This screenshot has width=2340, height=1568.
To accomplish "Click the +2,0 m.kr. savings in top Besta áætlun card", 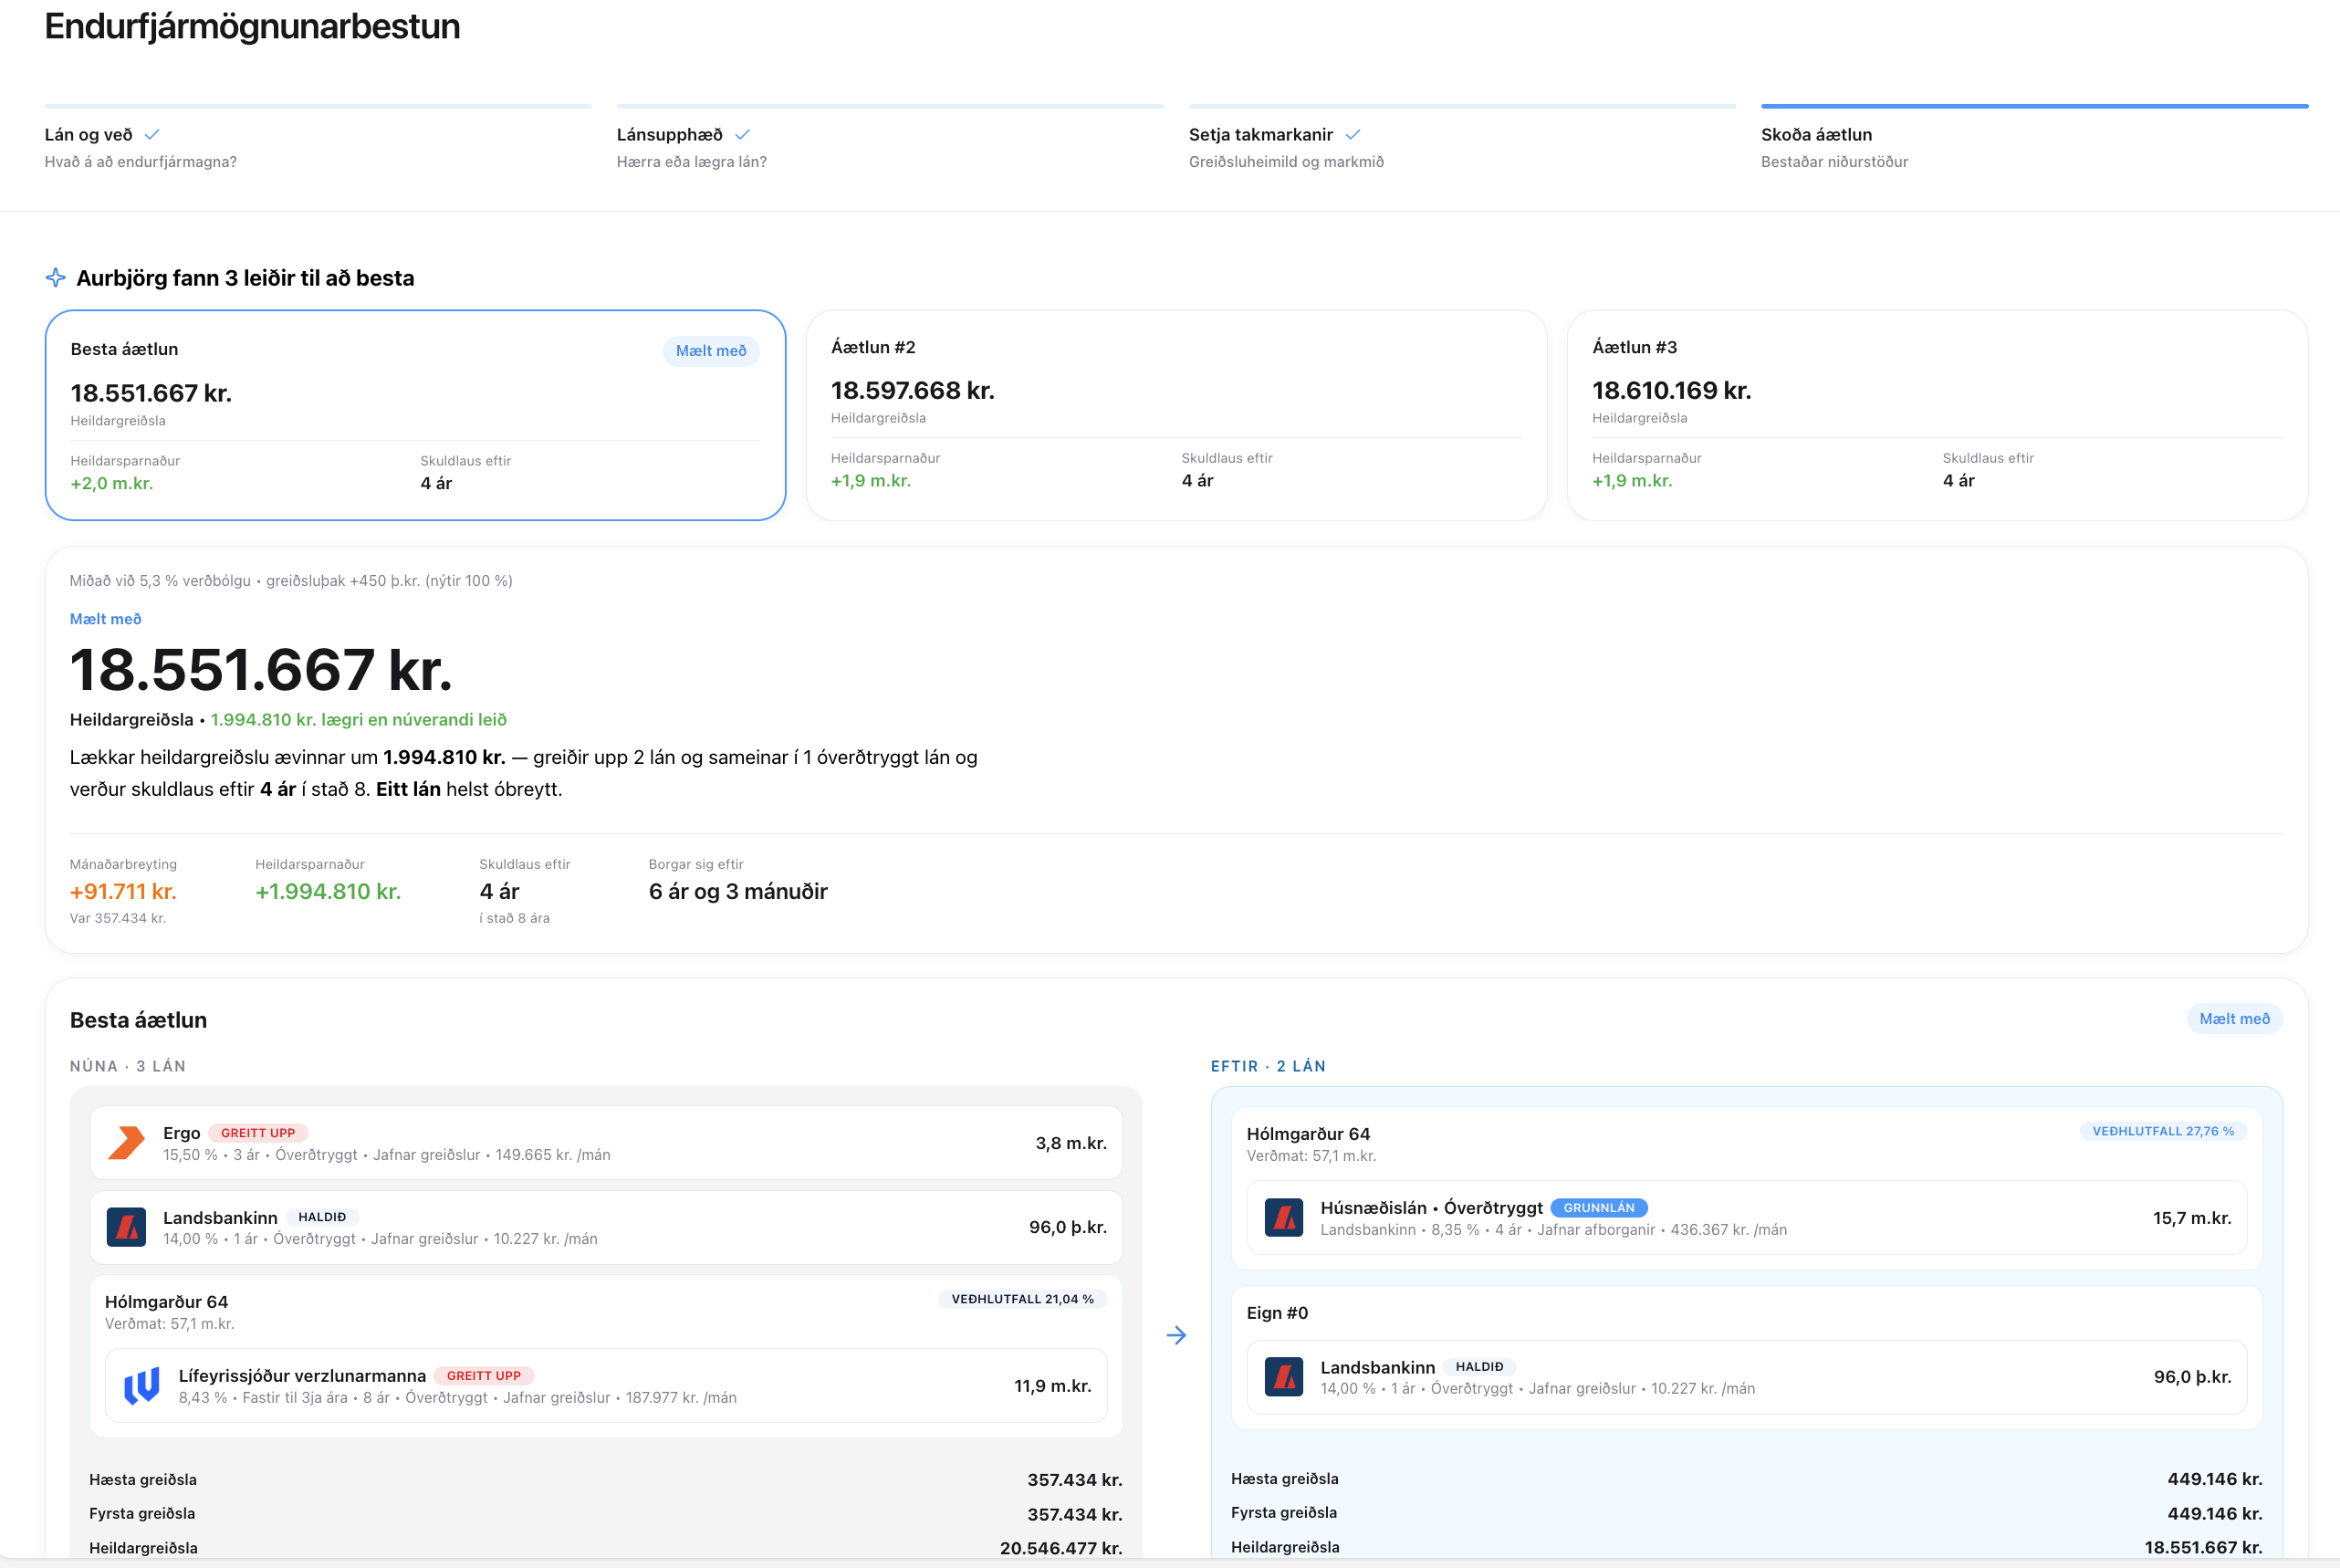I will 112,483.
